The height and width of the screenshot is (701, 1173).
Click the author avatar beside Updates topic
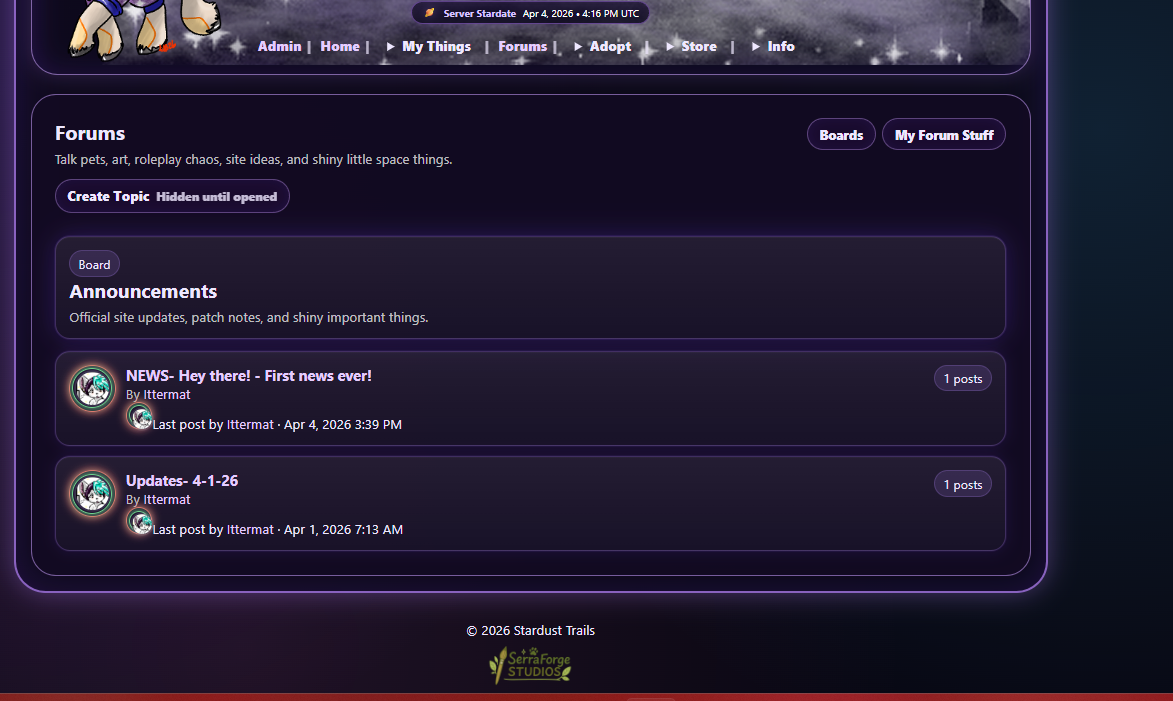[92, 493]
